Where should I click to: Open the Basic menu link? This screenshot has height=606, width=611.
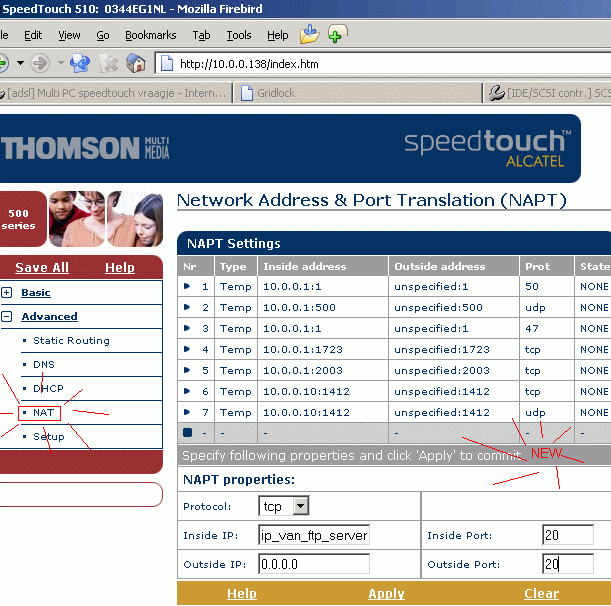36,292
